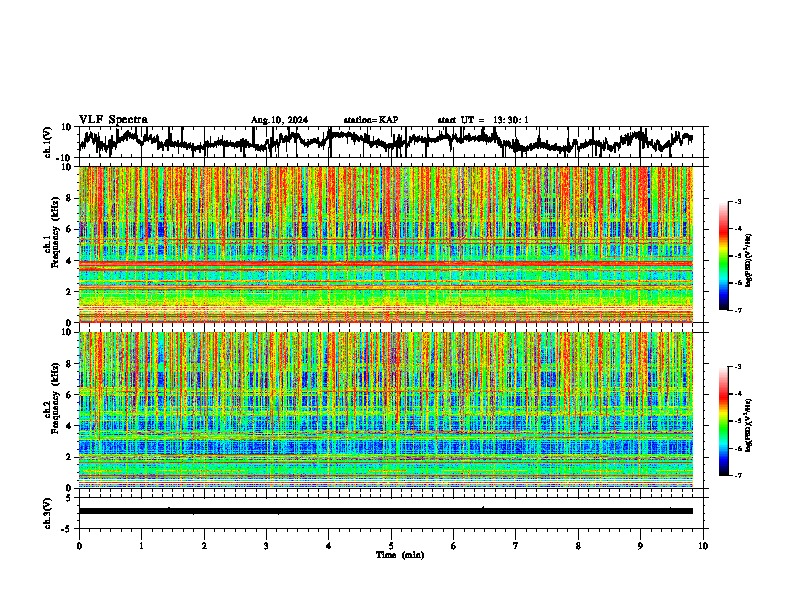
Task: Click the time axis tick label 10
Action: click(x=703, y=546)
